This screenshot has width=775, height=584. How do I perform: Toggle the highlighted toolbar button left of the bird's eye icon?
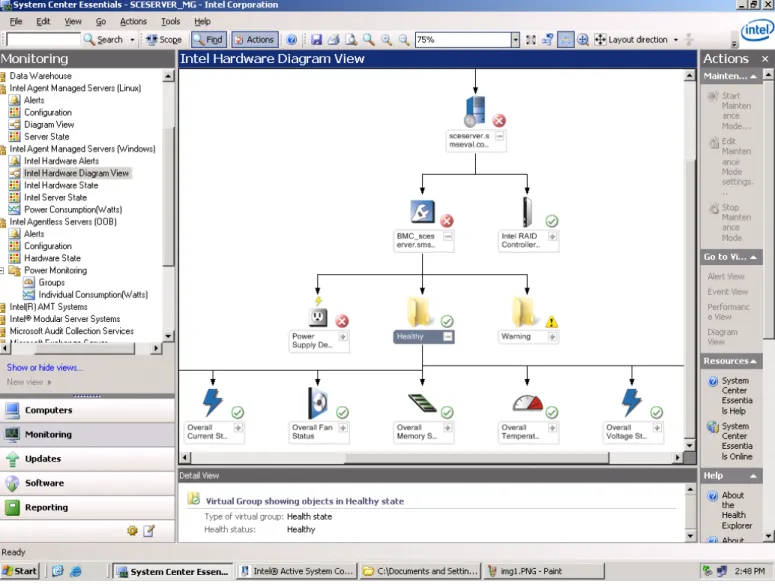565,40
